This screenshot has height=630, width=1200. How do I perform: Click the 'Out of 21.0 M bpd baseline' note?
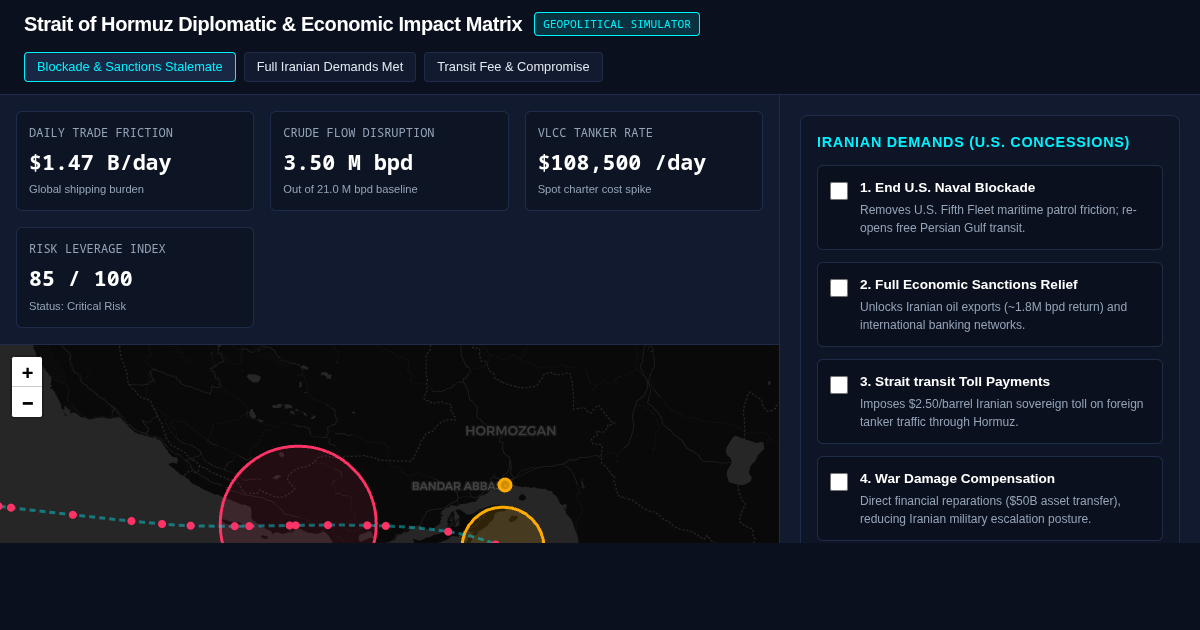(x=350, y=189)
